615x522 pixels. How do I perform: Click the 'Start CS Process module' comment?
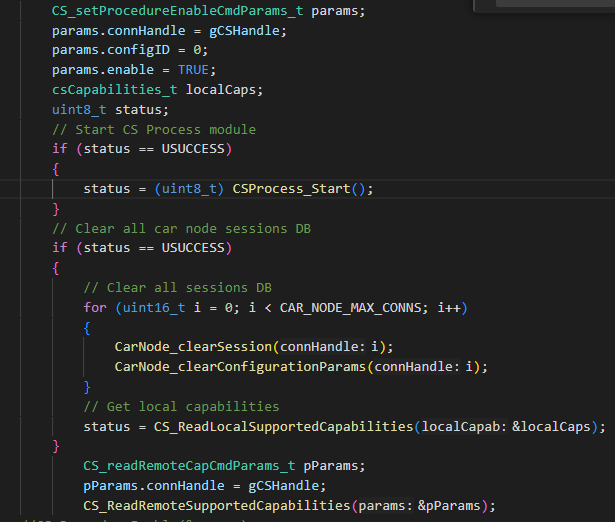click(x=154, y=129)
